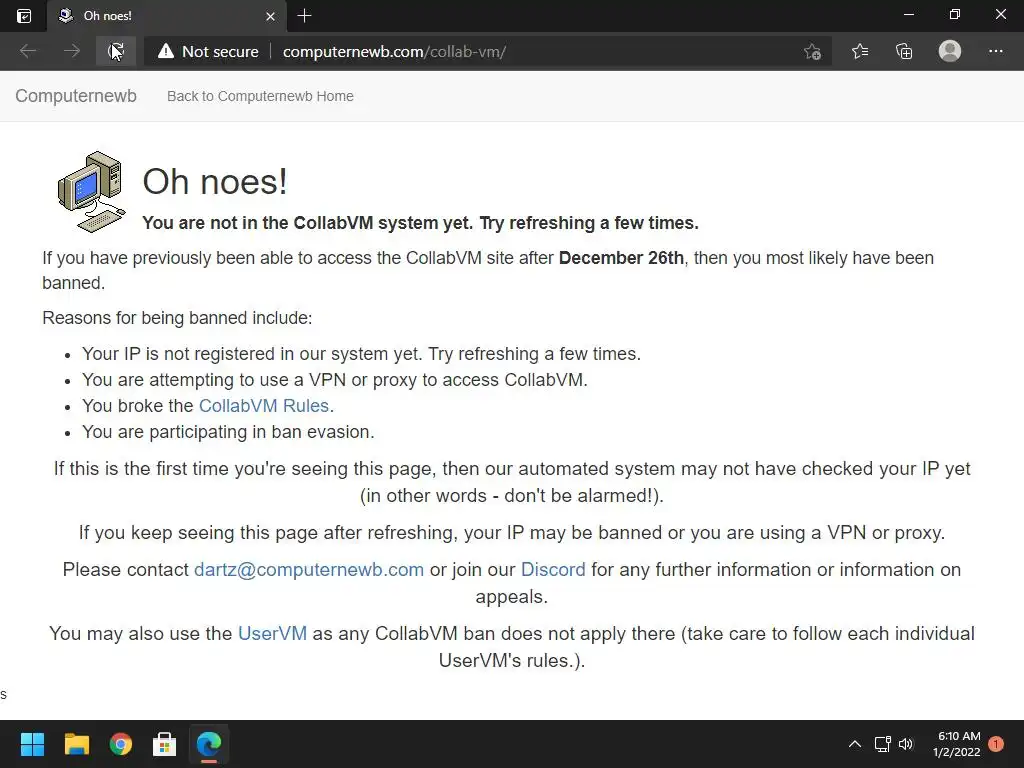
Task: Click the Computernewb brand link
Action: click(x=76, y=96)
